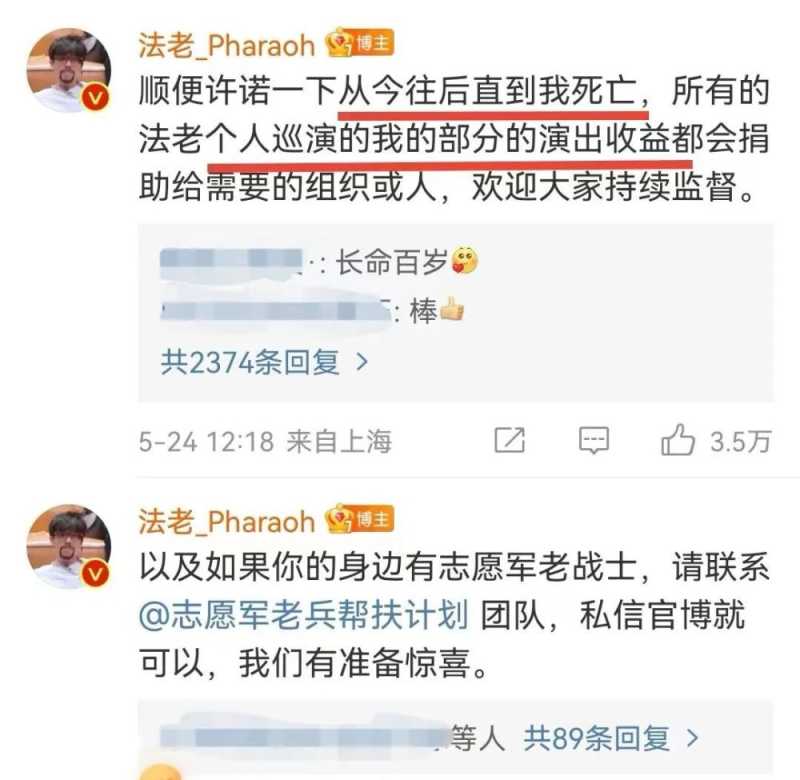
Task: Click the orange V verified badge on top avatar
Action: point(96,97)
